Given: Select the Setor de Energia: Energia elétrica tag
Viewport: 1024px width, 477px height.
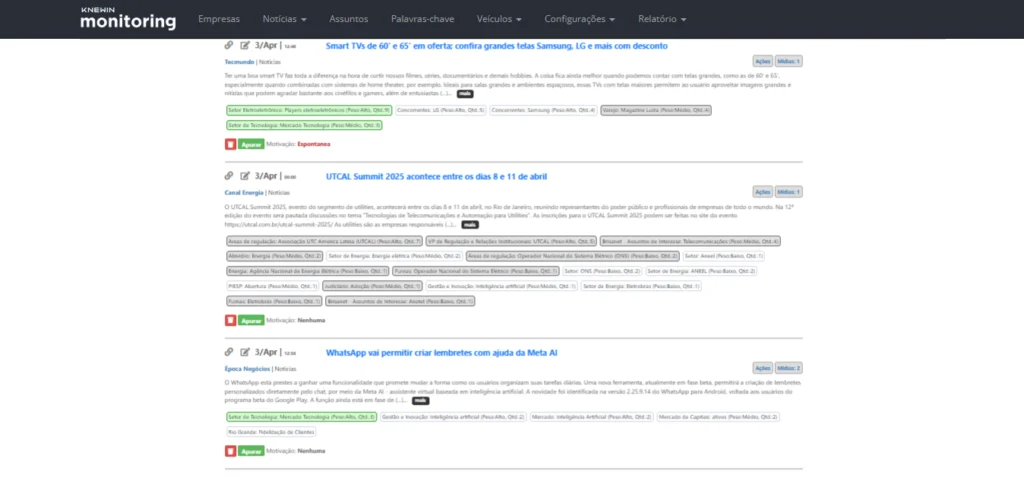Looking at the screenshot, I should (394, 256).
